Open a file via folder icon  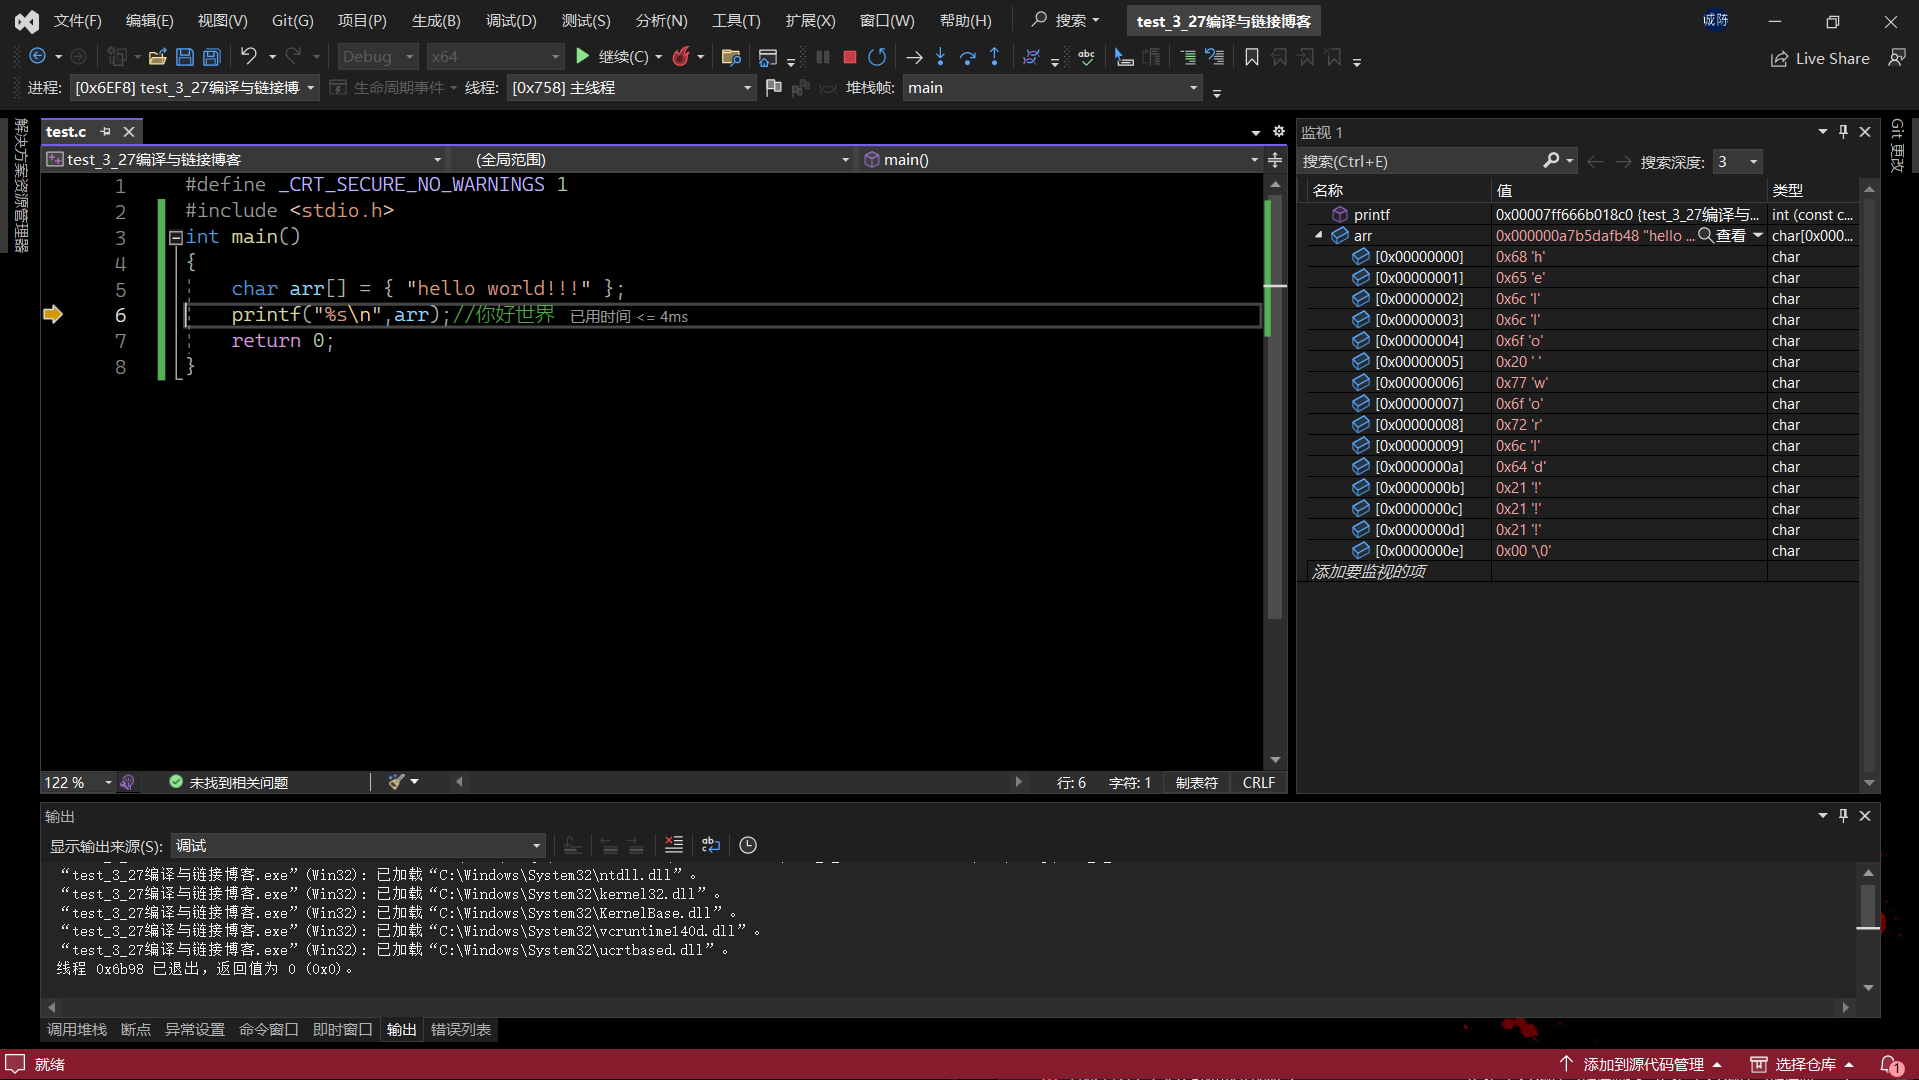pos(157,57)
